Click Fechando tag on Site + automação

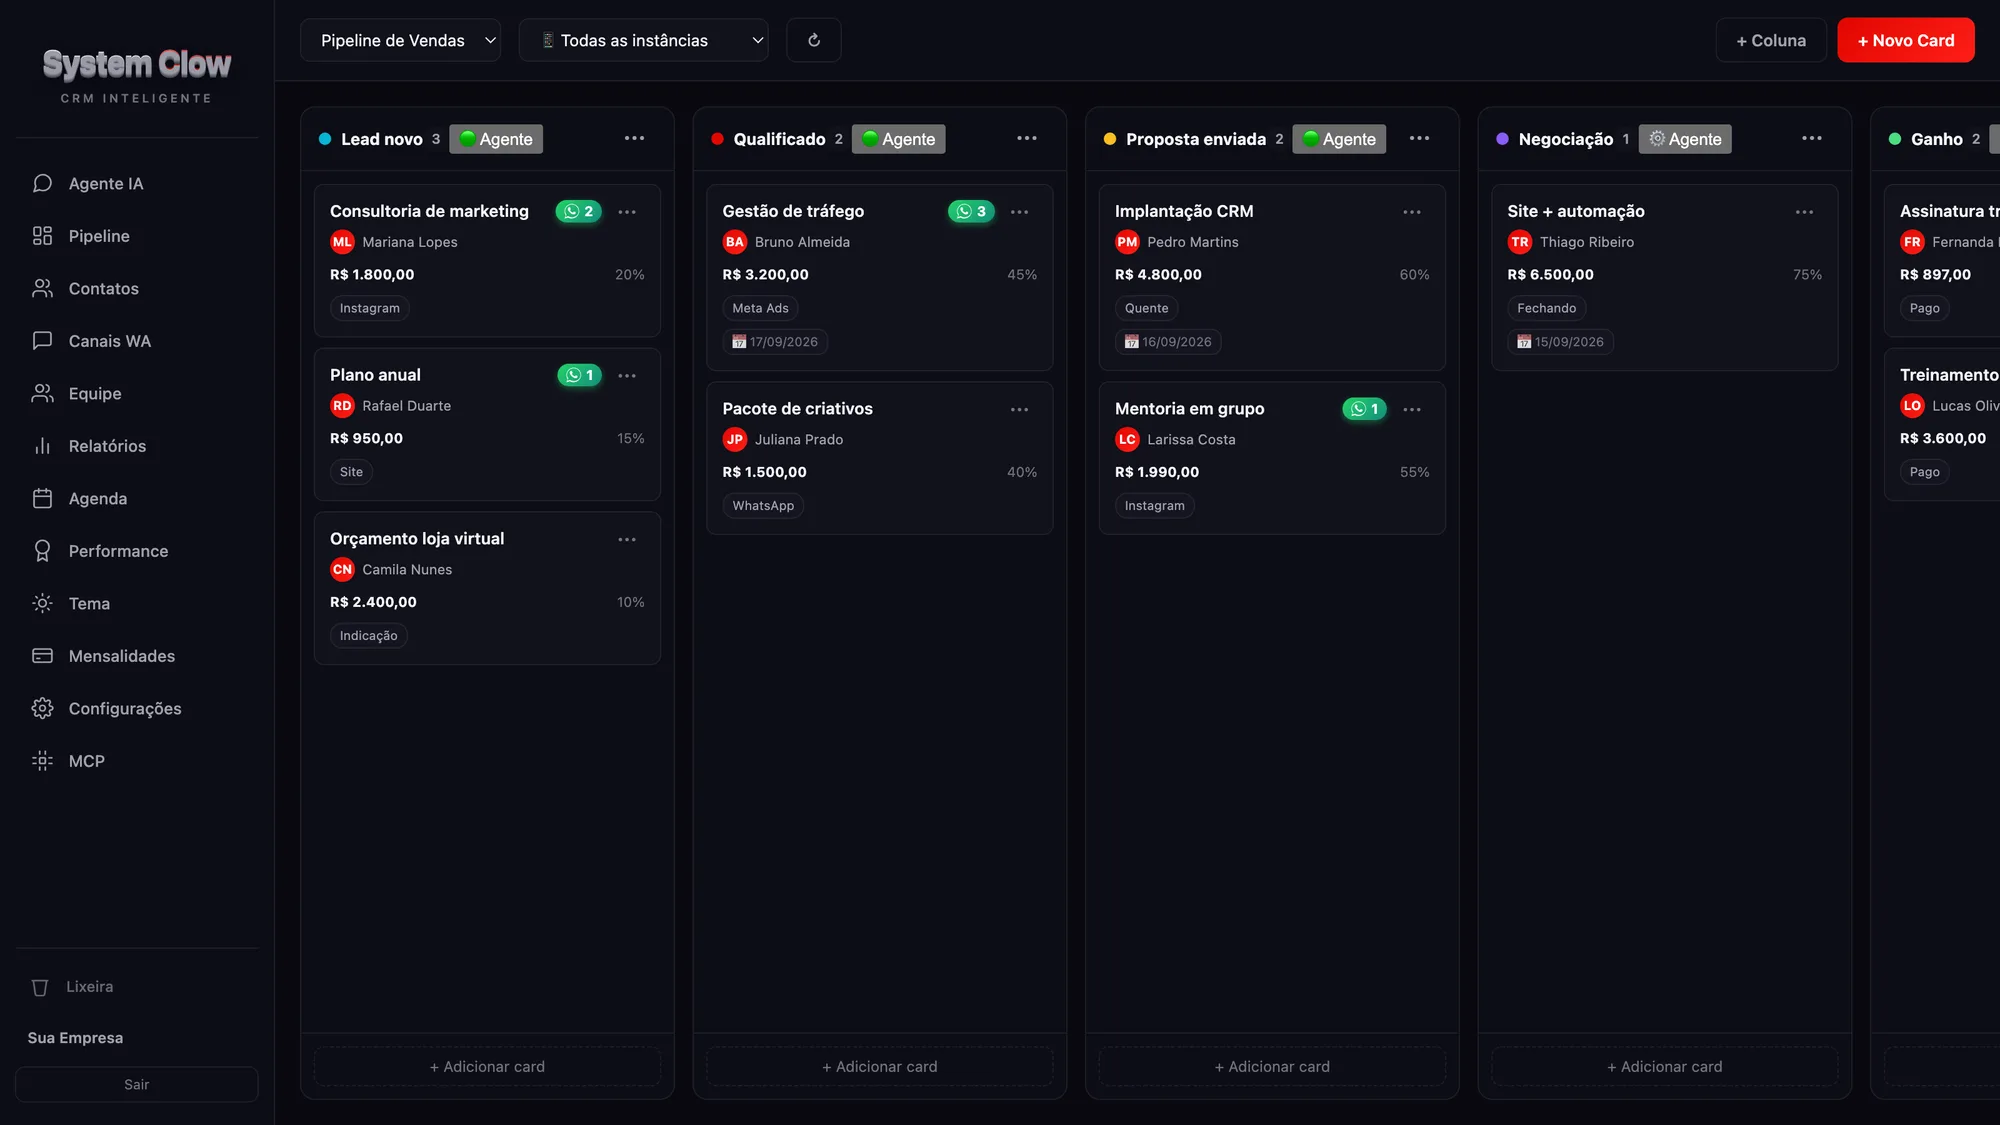pyautogui.click(x=1546, y=308)
